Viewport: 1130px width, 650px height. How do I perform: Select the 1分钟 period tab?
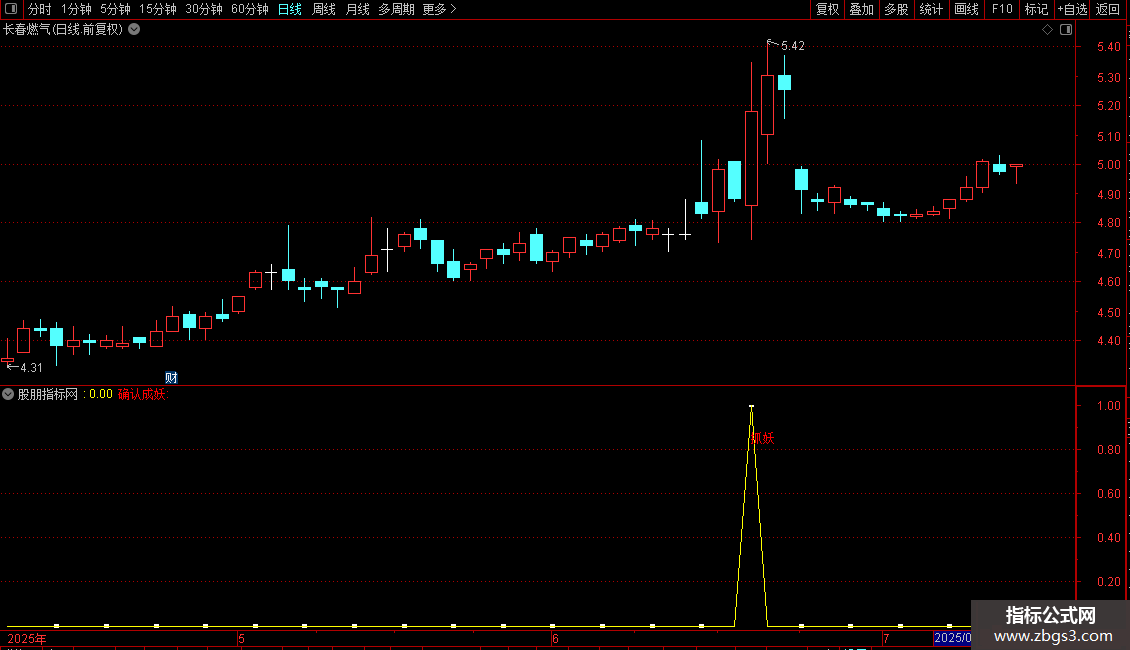tap(76, 9)
